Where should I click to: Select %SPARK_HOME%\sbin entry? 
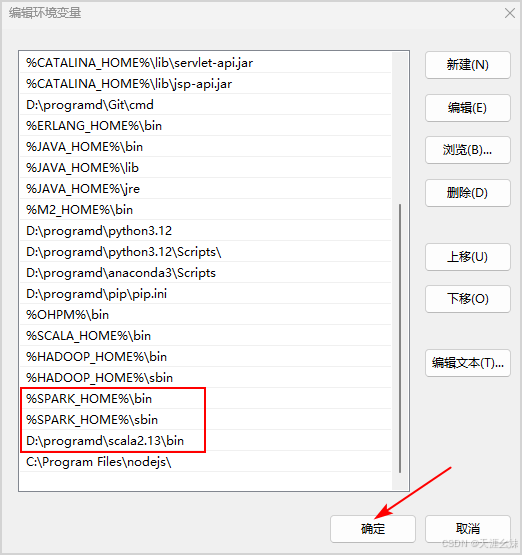tap(206, 420)
